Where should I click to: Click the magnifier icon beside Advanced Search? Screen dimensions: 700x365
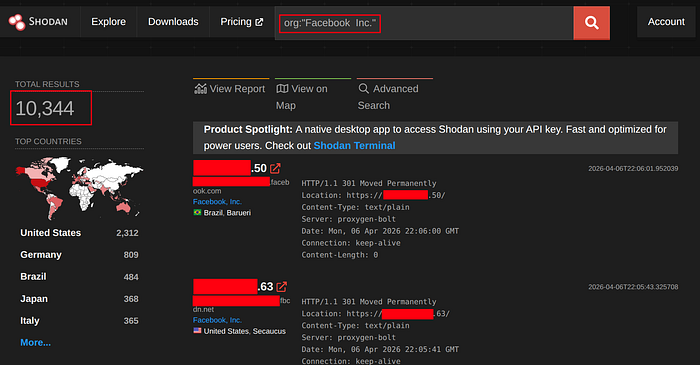tap(363, 88)
